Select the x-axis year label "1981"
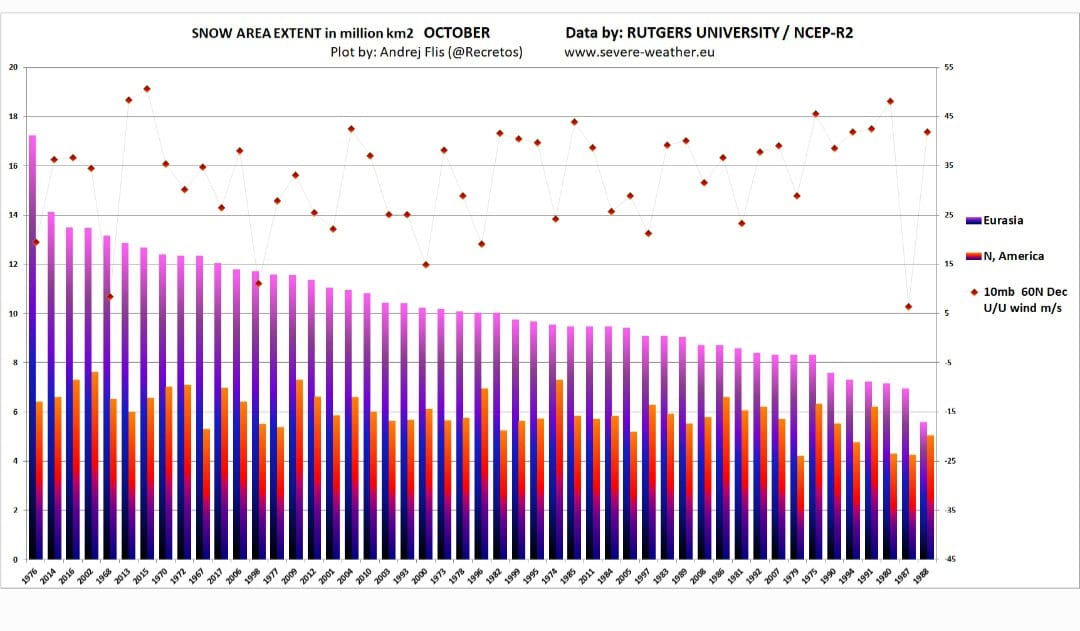 (736, 576)
